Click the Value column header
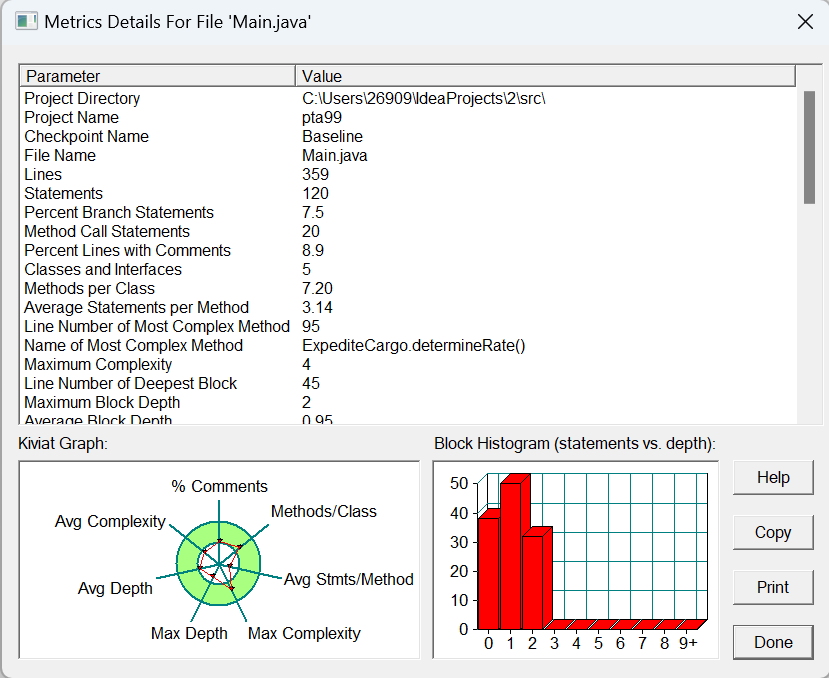Image resolution: width=829 pixels, height=678 pixels. 546,76
